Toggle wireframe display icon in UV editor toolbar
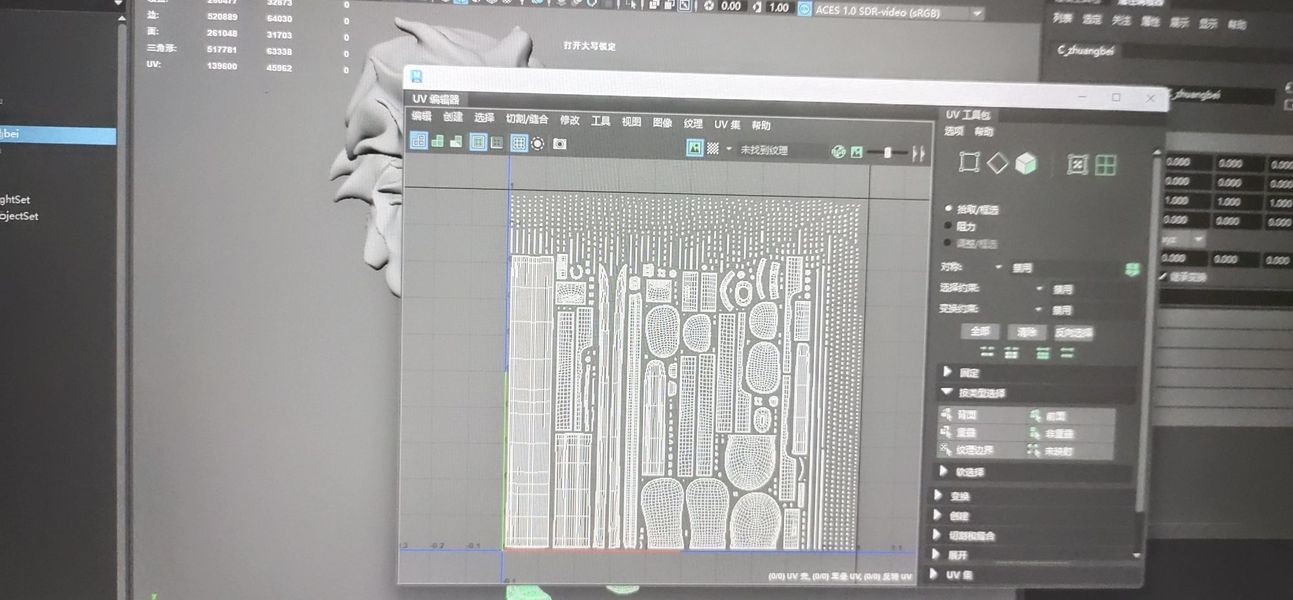Image resolution: width=1293 pixels, height=600 pixels. coord(419,142)
